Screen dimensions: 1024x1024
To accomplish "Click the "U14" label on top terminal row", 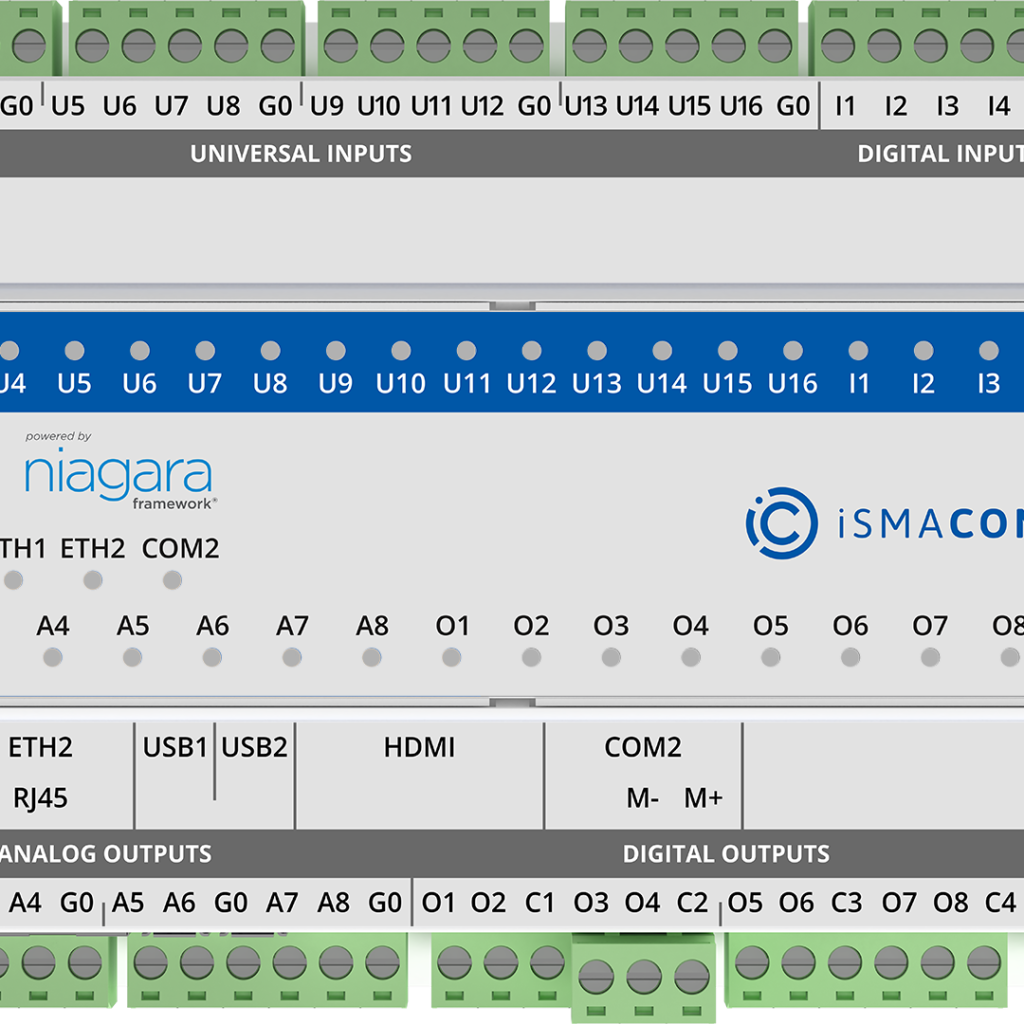I will pos(637,105).
